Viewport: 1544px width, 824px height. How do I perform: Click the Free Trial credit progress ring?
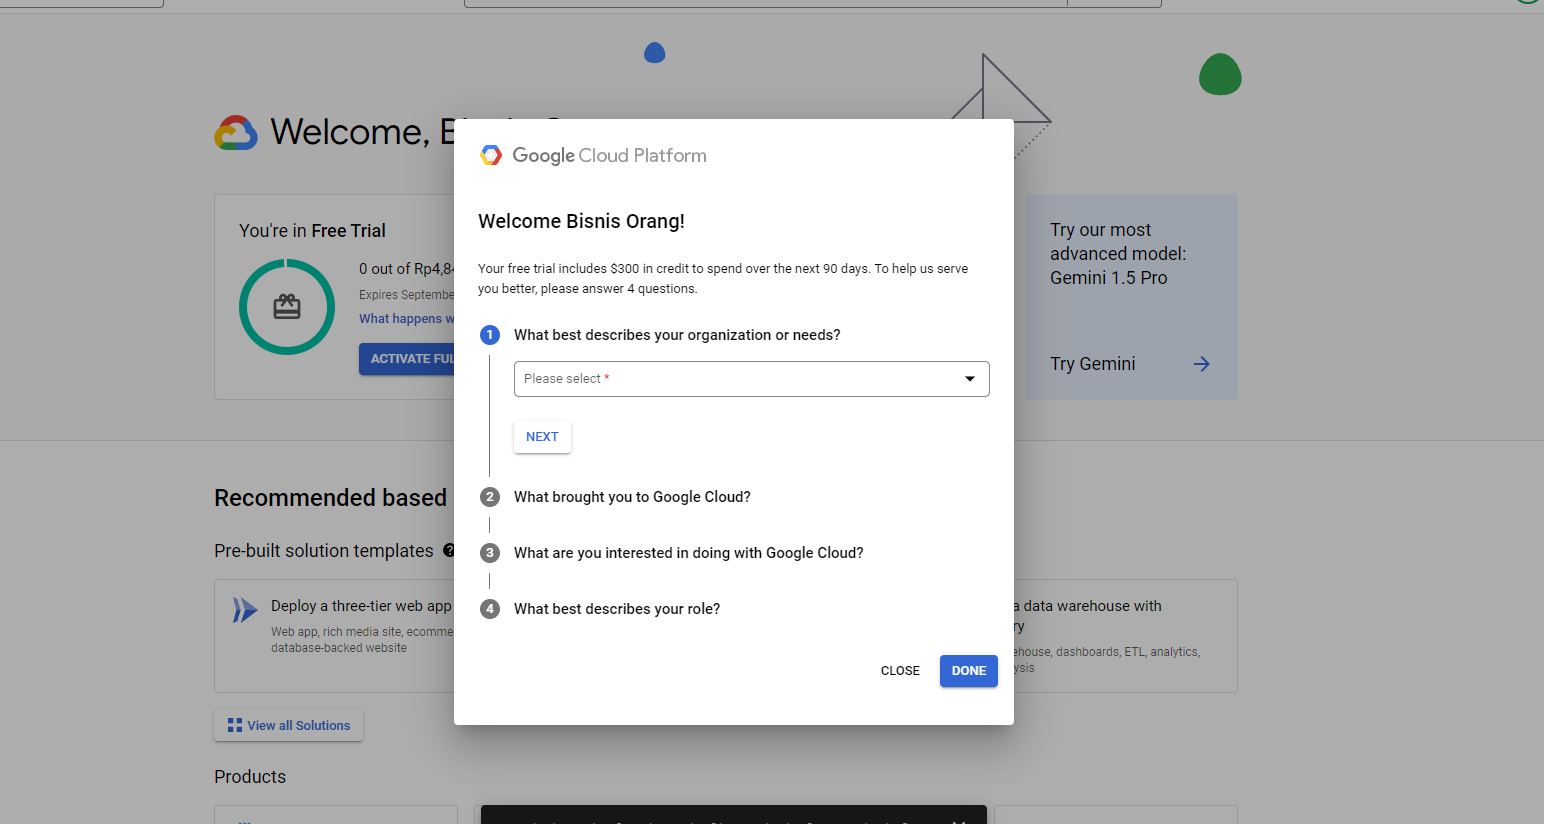[x=287, y=307]
